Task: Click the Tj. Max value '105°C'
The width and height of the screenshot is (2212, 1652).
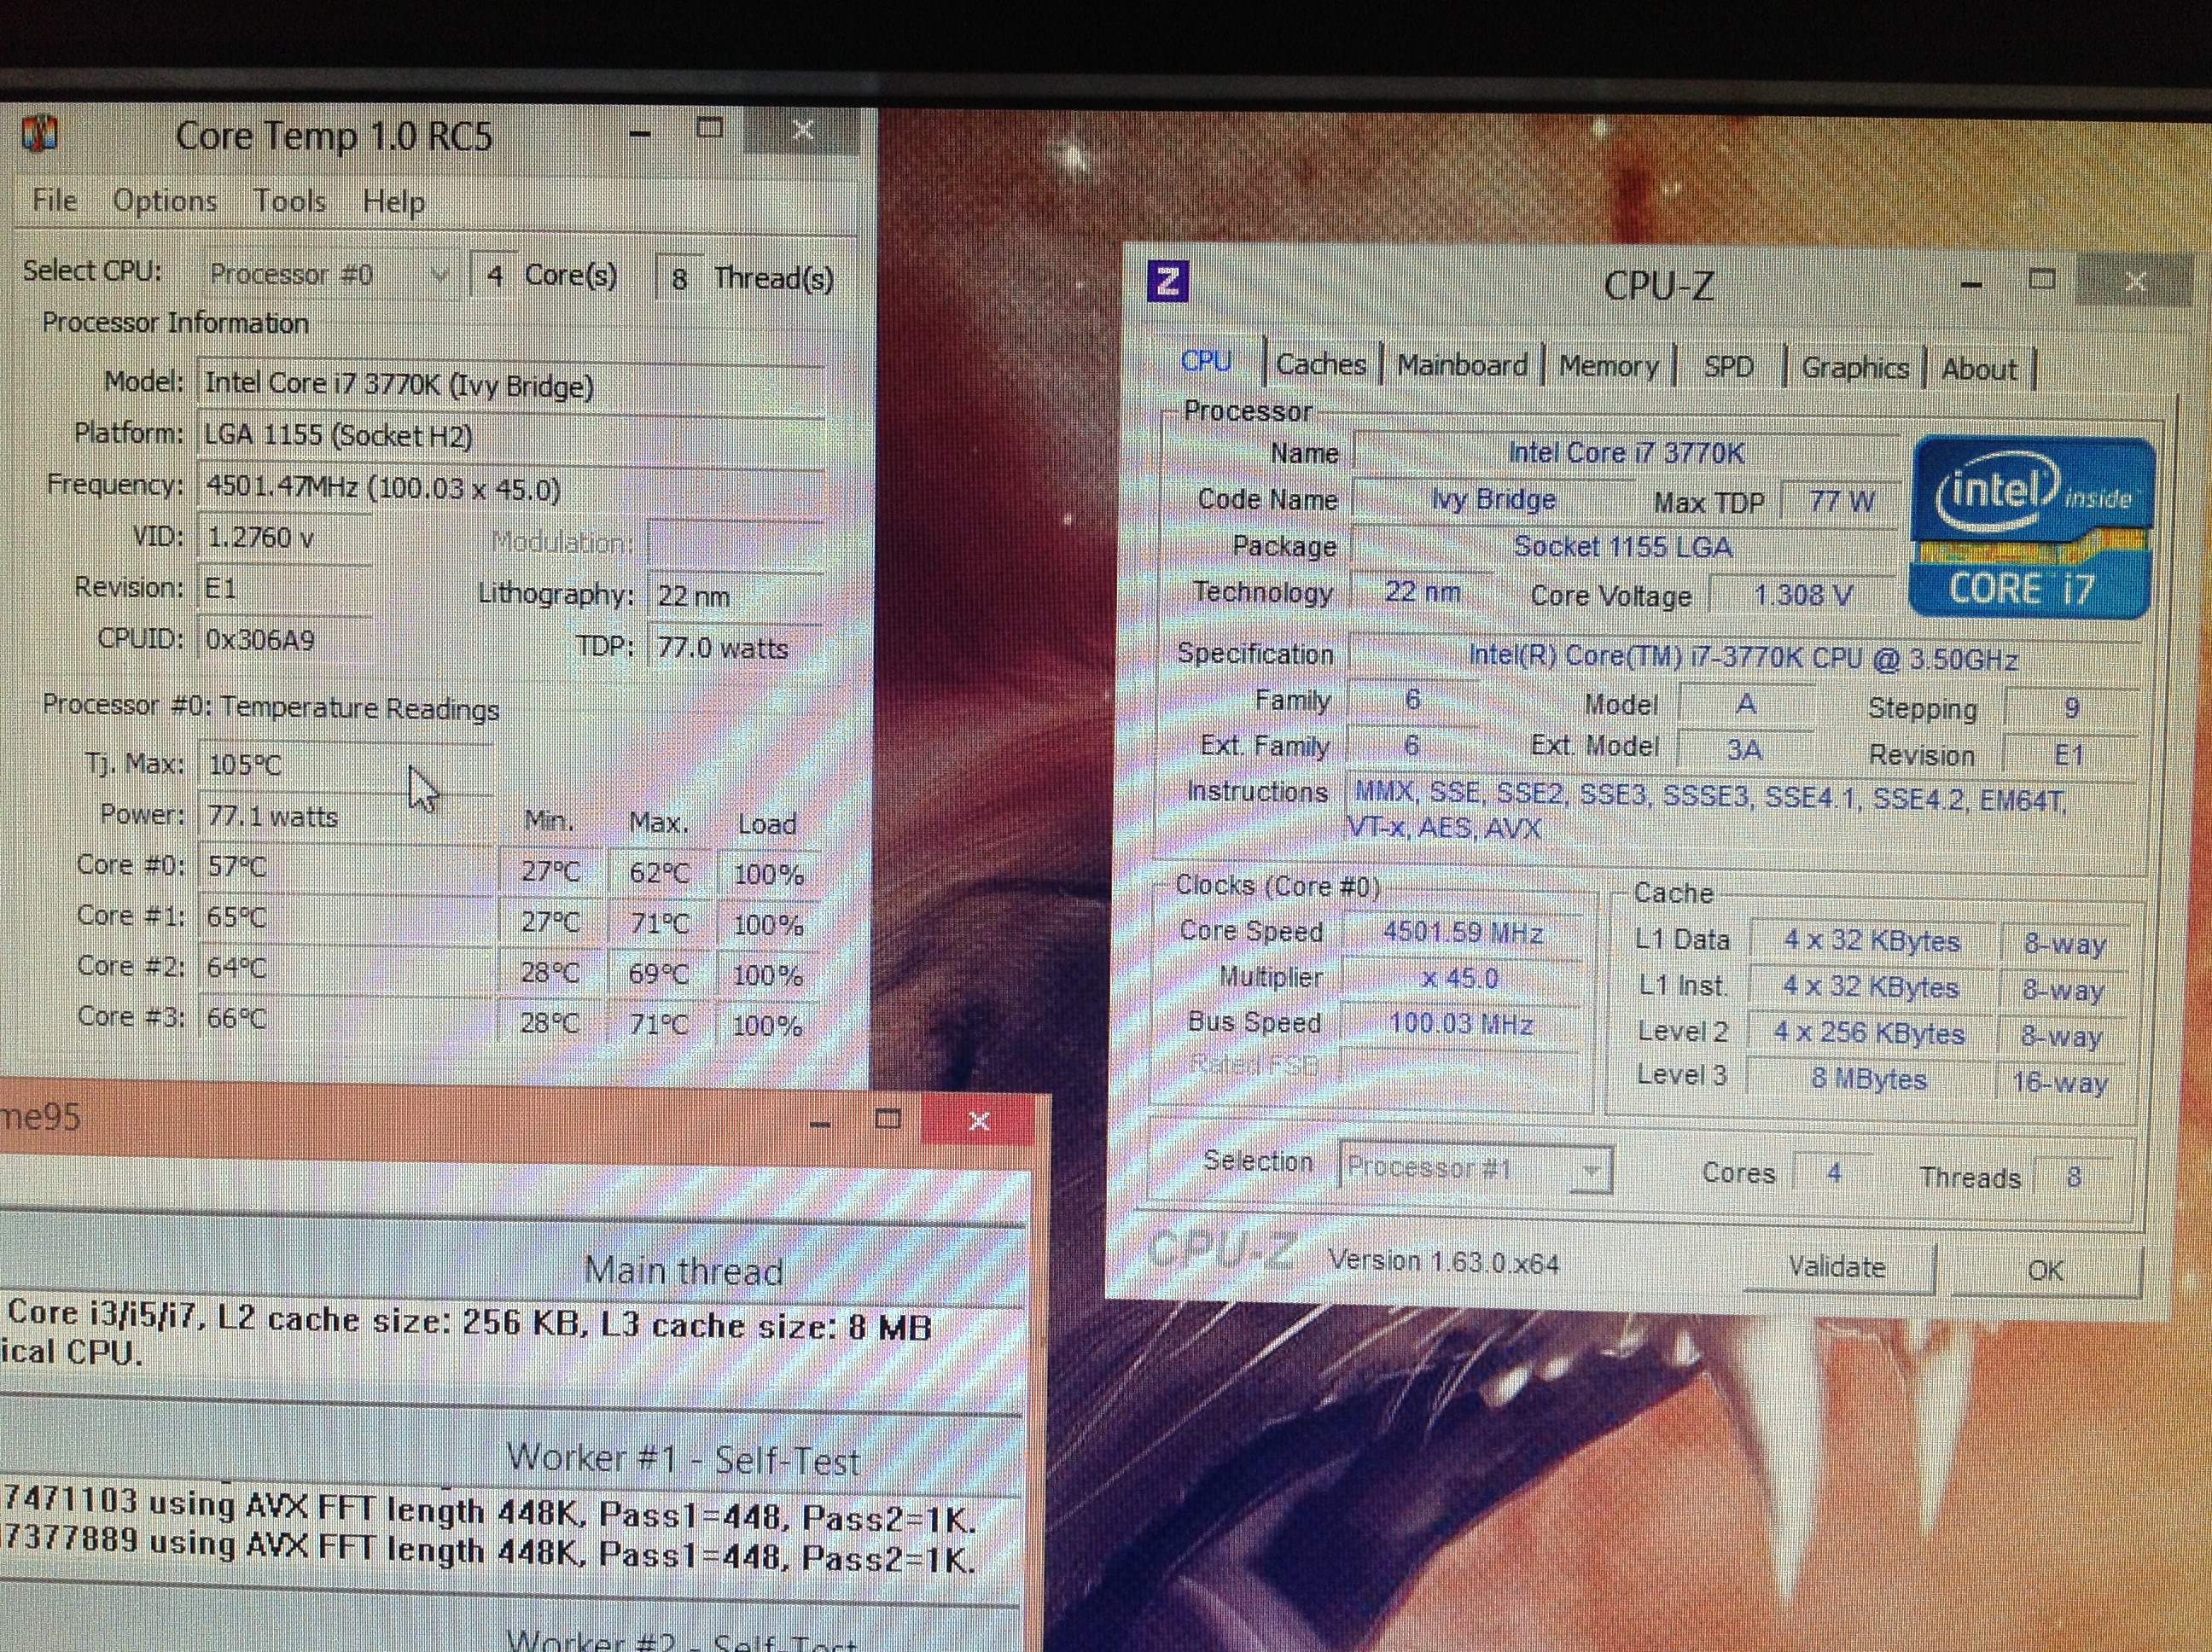Action: click(x=345, y=765)
